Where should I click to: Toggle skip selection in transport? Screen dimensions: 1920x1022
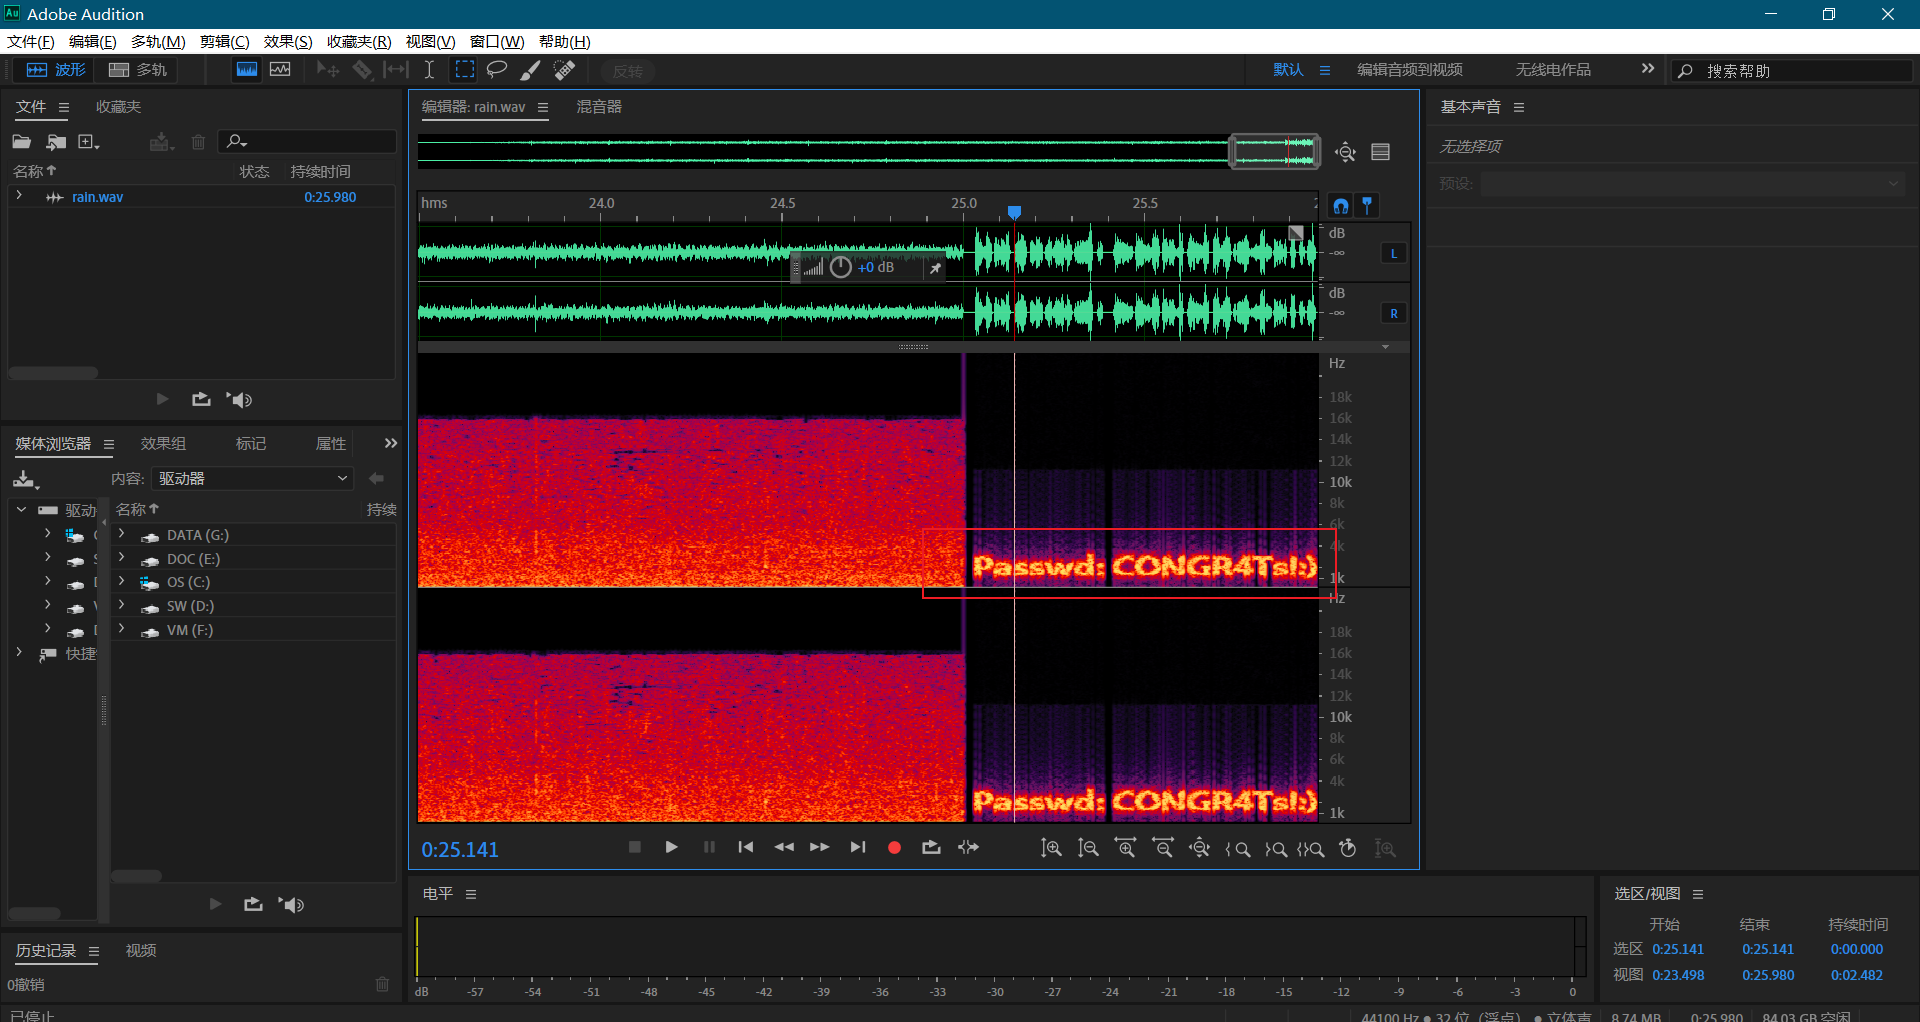click(x=968, y=847)
